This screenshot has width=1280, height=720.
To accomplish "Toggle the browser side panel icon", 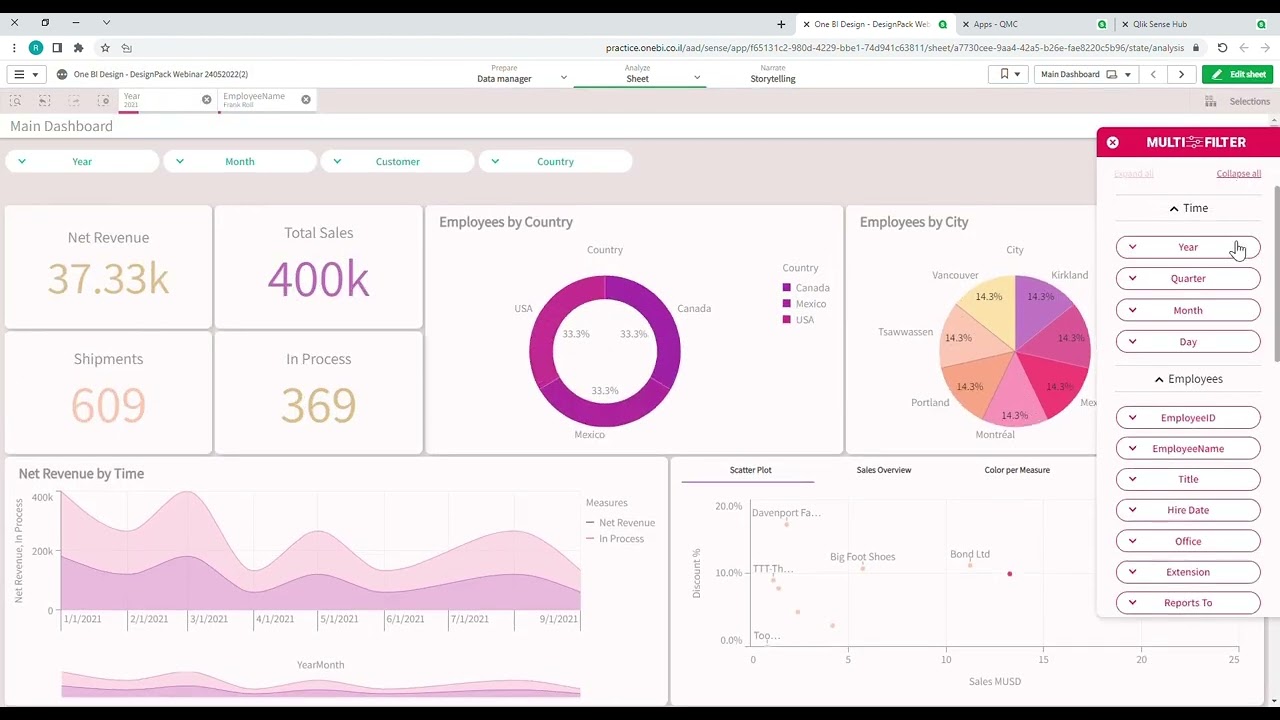I will click(57, 47).
